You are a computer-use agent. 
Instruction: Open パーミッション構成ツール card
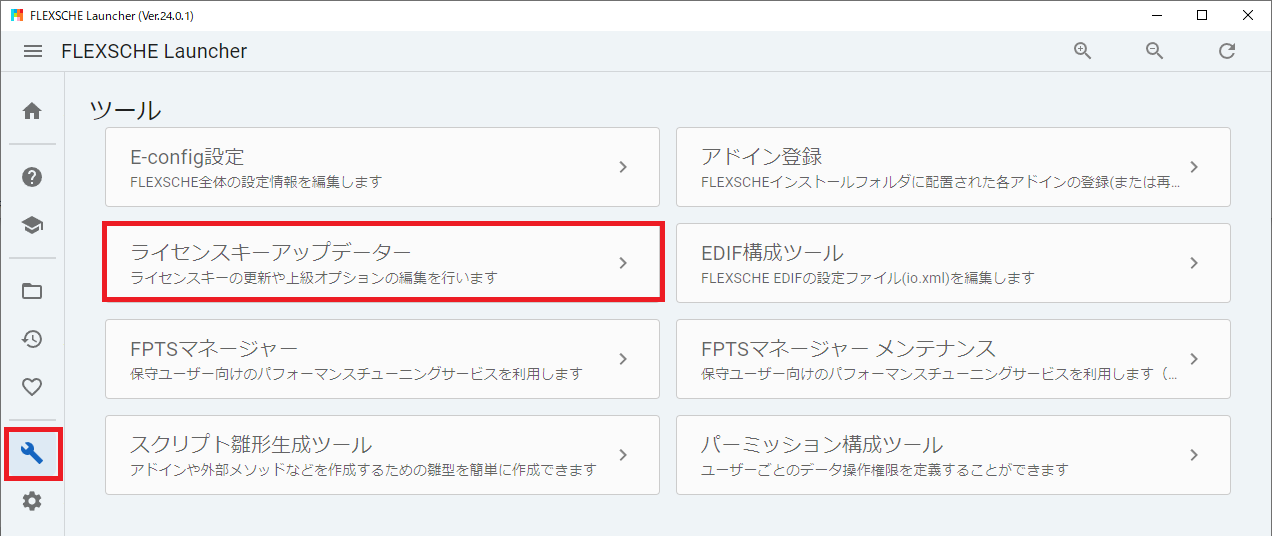pos(952,455)
